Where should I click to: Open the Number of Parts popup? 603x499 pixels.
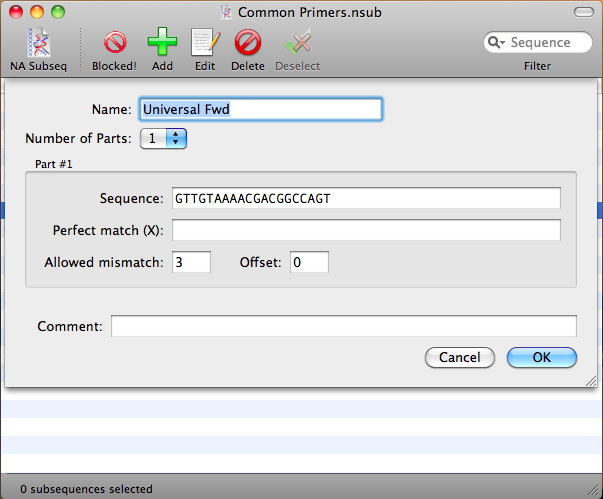164,139
